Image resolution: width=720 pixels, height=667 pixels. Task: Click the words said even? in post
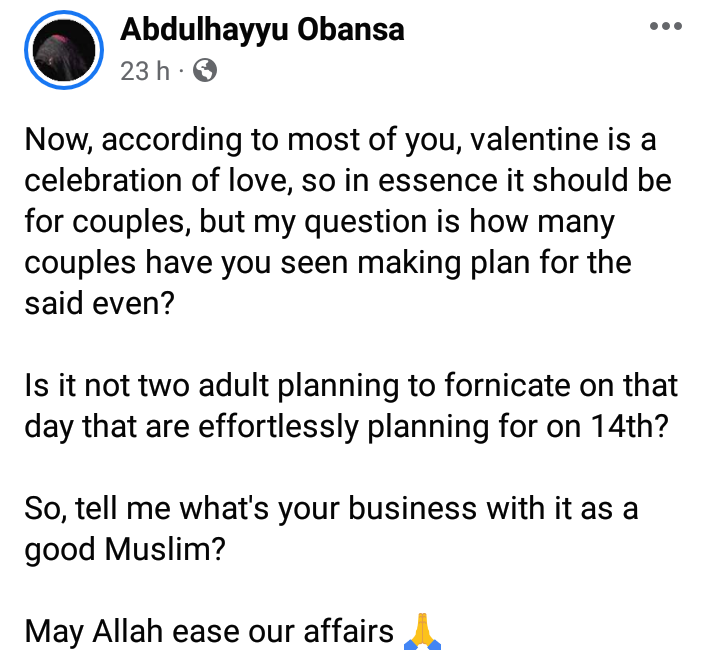[100, 303]
